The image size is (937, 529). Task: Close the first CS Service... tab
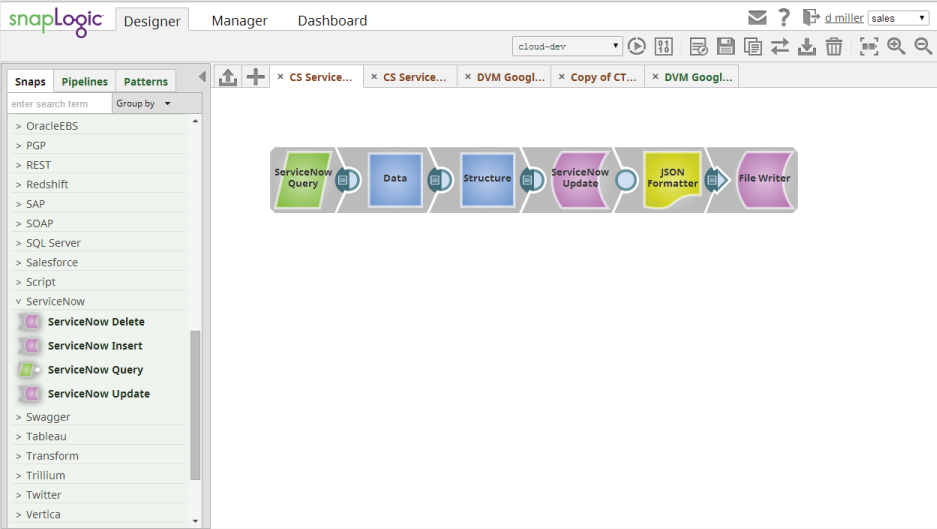pos(280,77)
